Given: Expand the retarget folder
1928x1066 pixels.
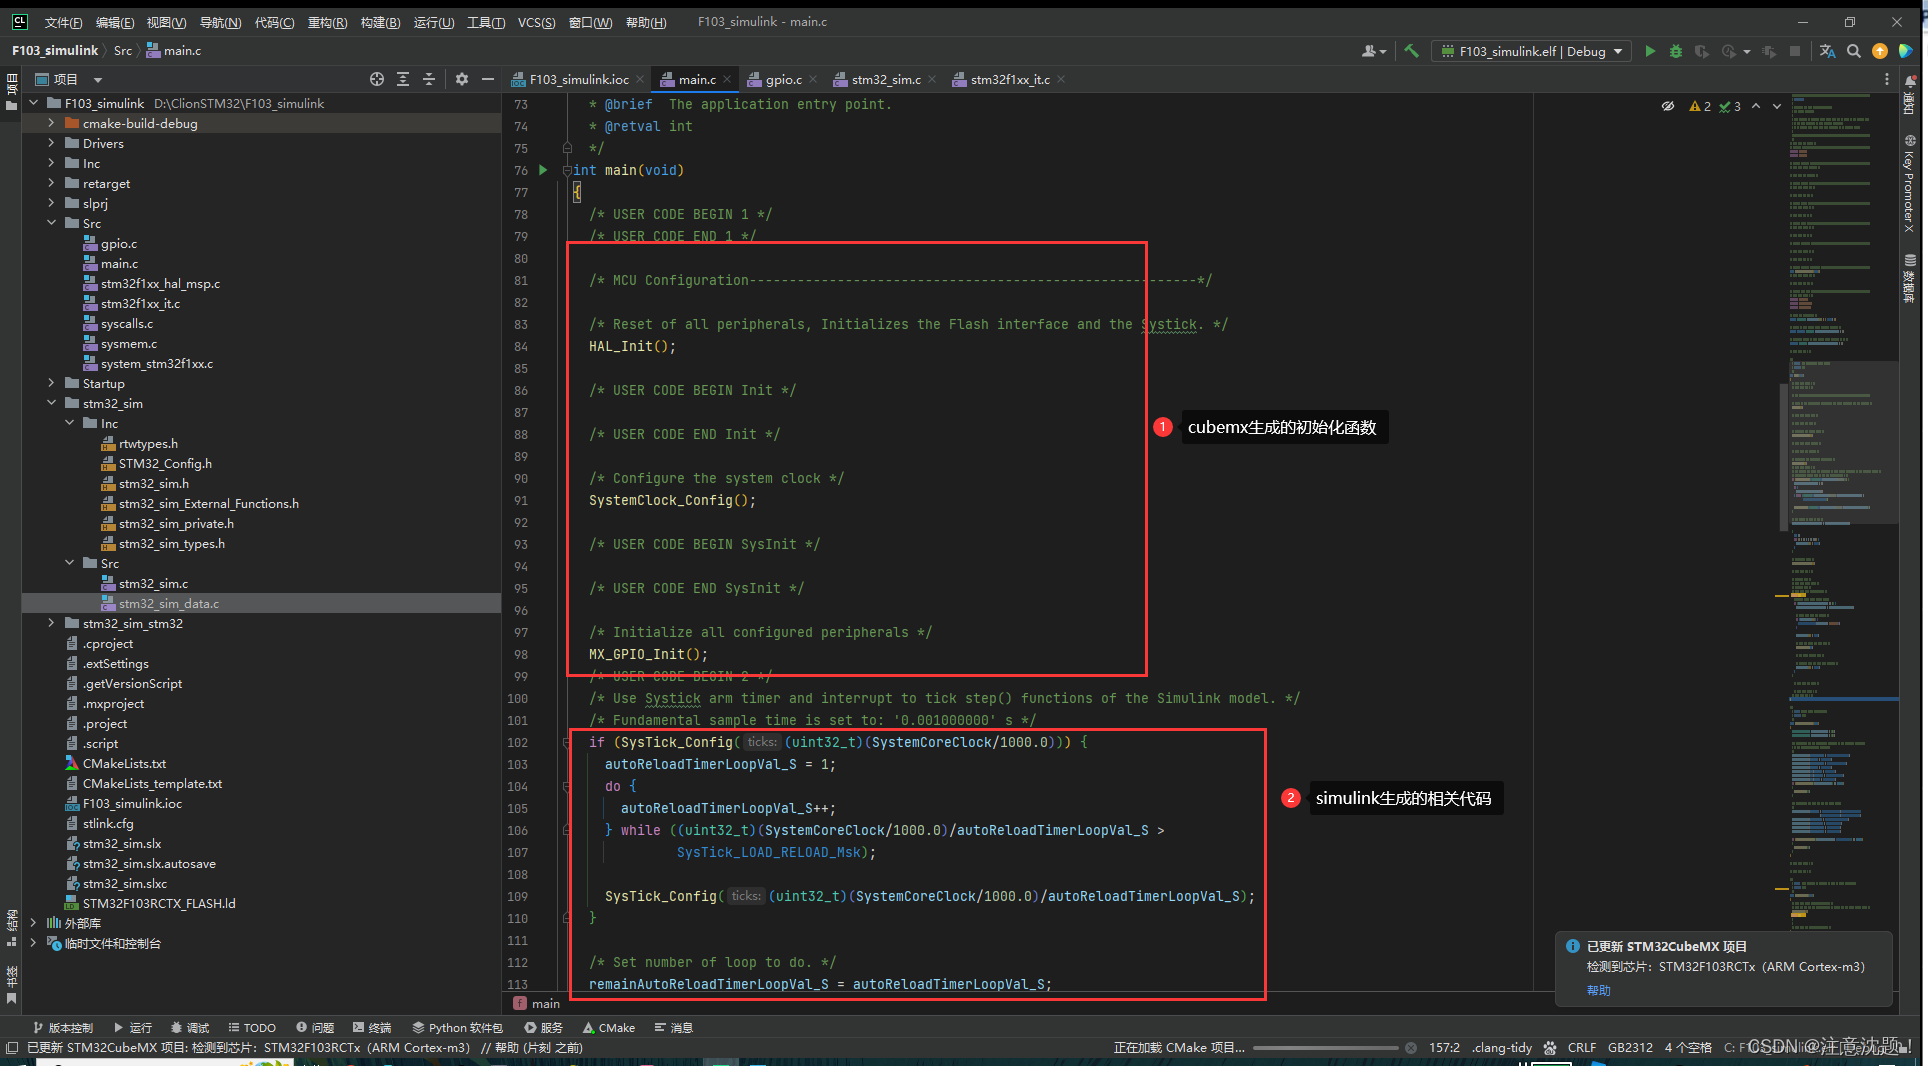Looking at the screenshot, I should pyautogui.click(x=51, y=183).
